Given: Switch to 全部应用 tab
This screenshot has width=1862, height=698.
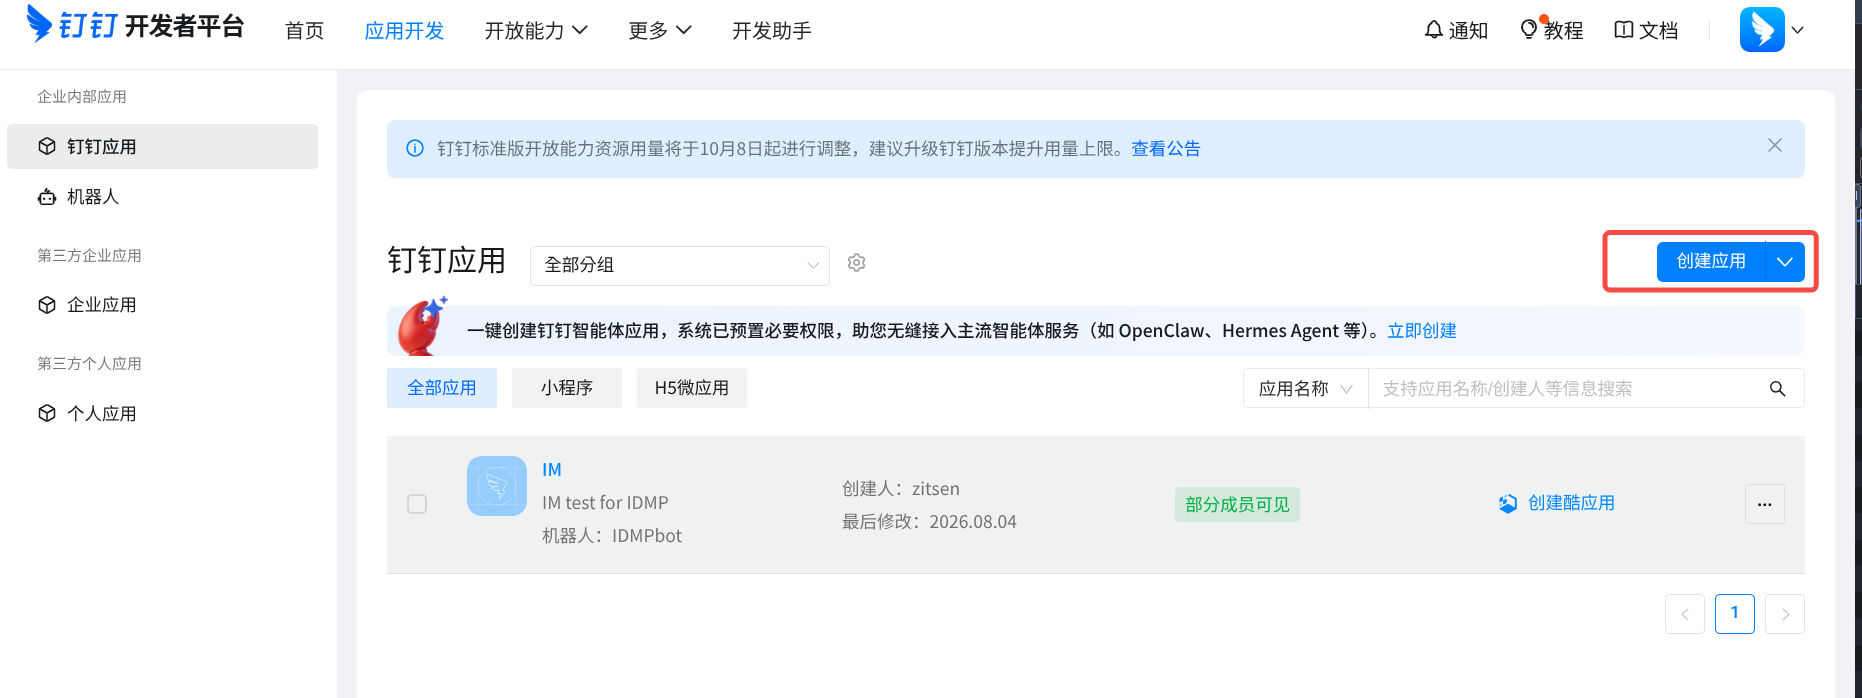Looking at the screenshot, I should 442,388.
